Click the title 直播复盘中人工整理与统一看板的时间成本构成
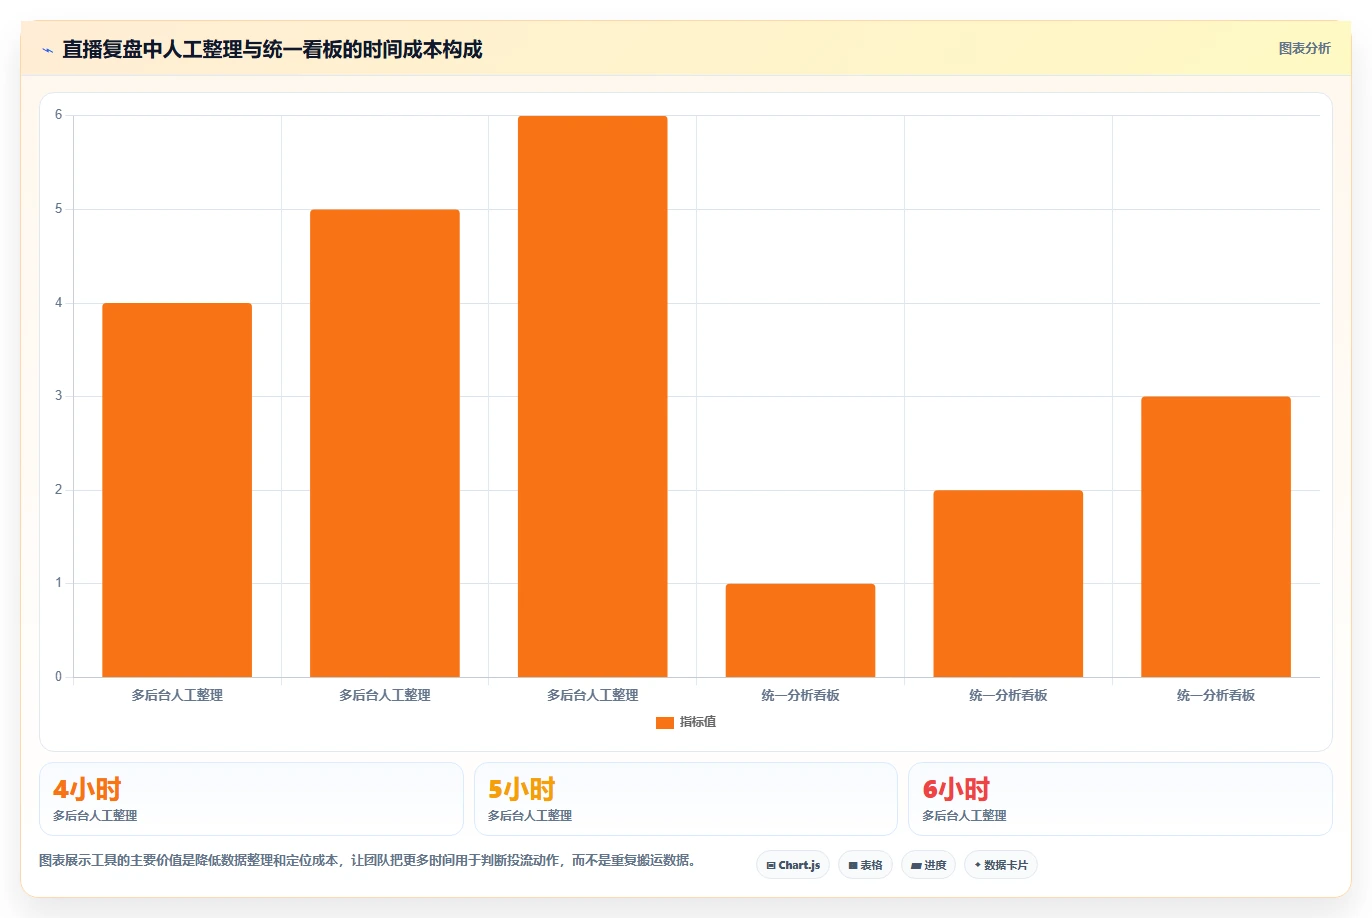1372x918 pixels. click(x=272, y=49)
